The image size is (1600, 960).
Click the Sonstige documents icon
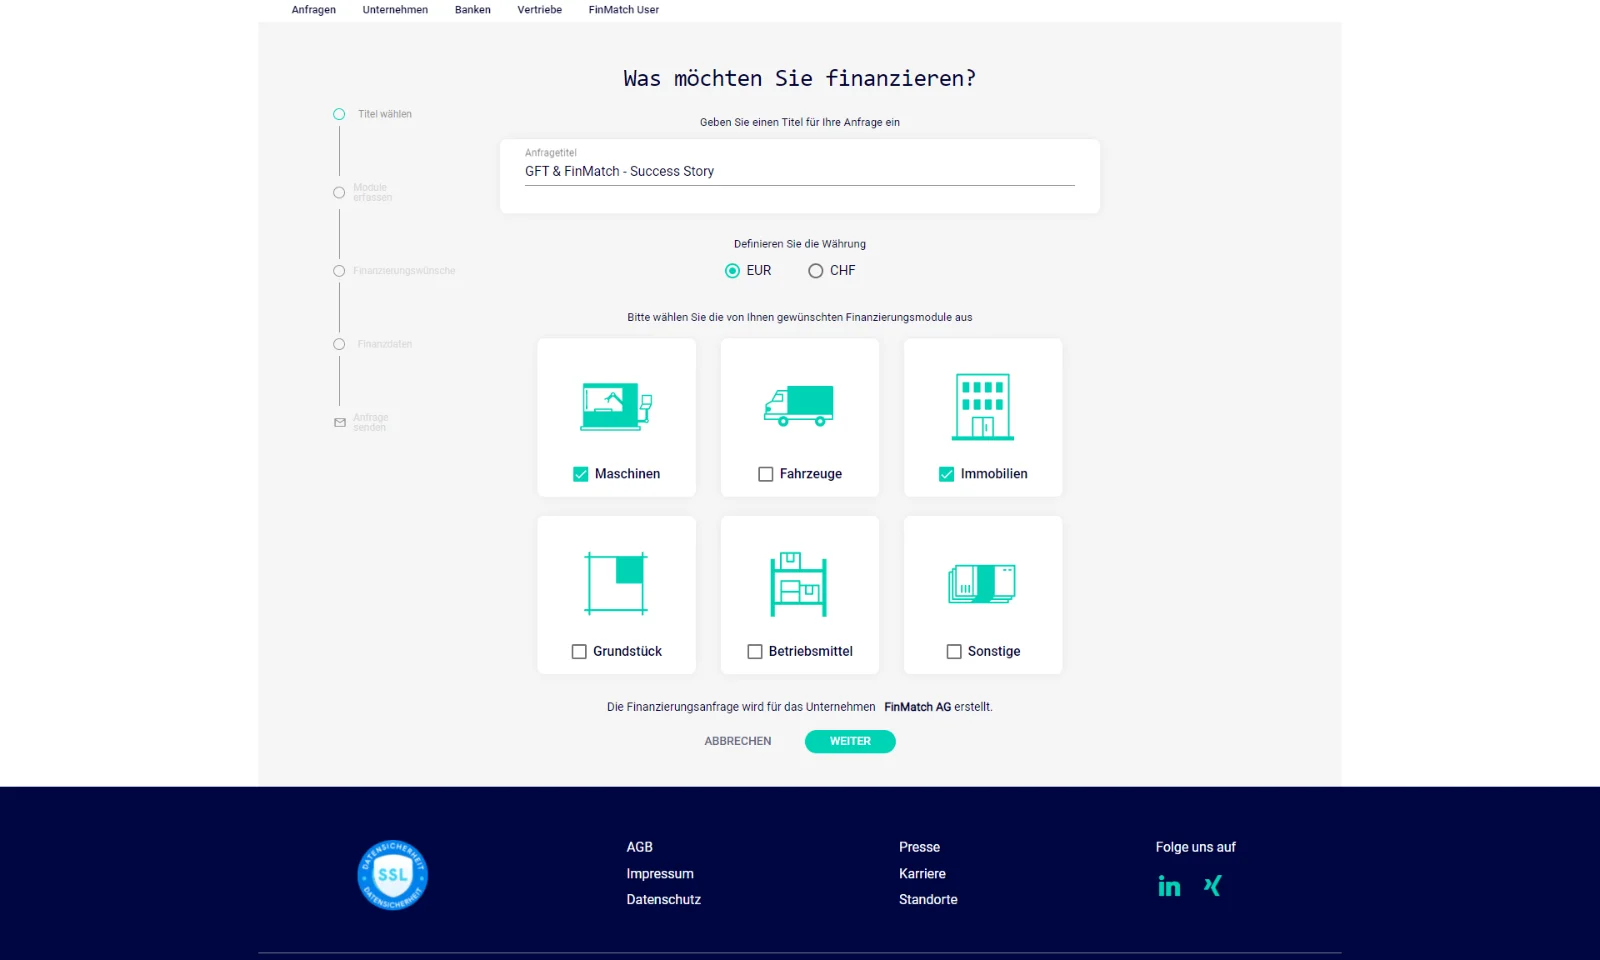982,583
